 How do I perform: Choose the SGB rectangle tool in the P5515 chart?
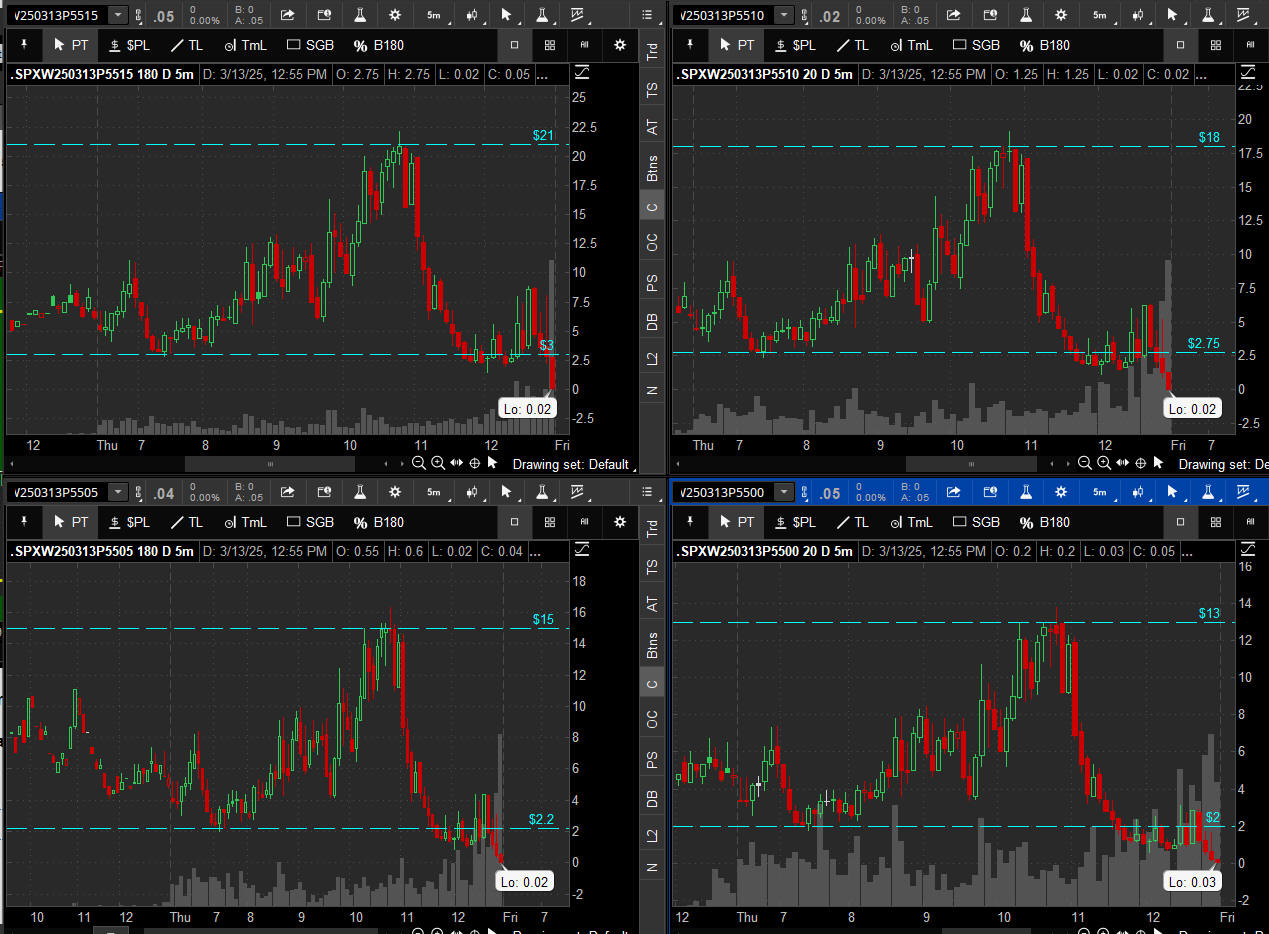tap(310, 45)
